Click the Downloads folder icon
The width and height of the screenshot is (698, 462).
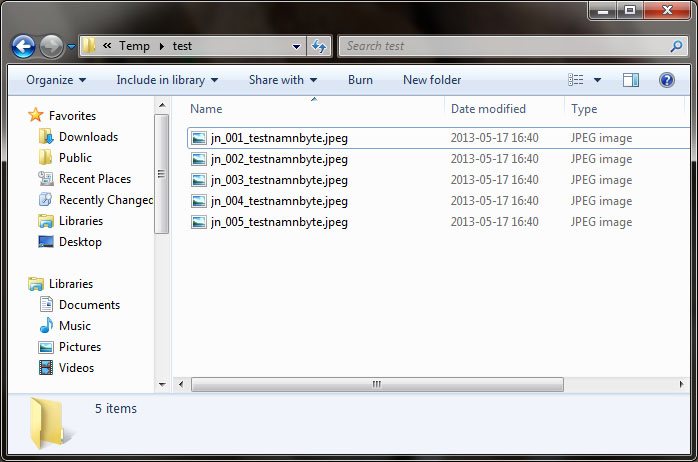(45, 137)
